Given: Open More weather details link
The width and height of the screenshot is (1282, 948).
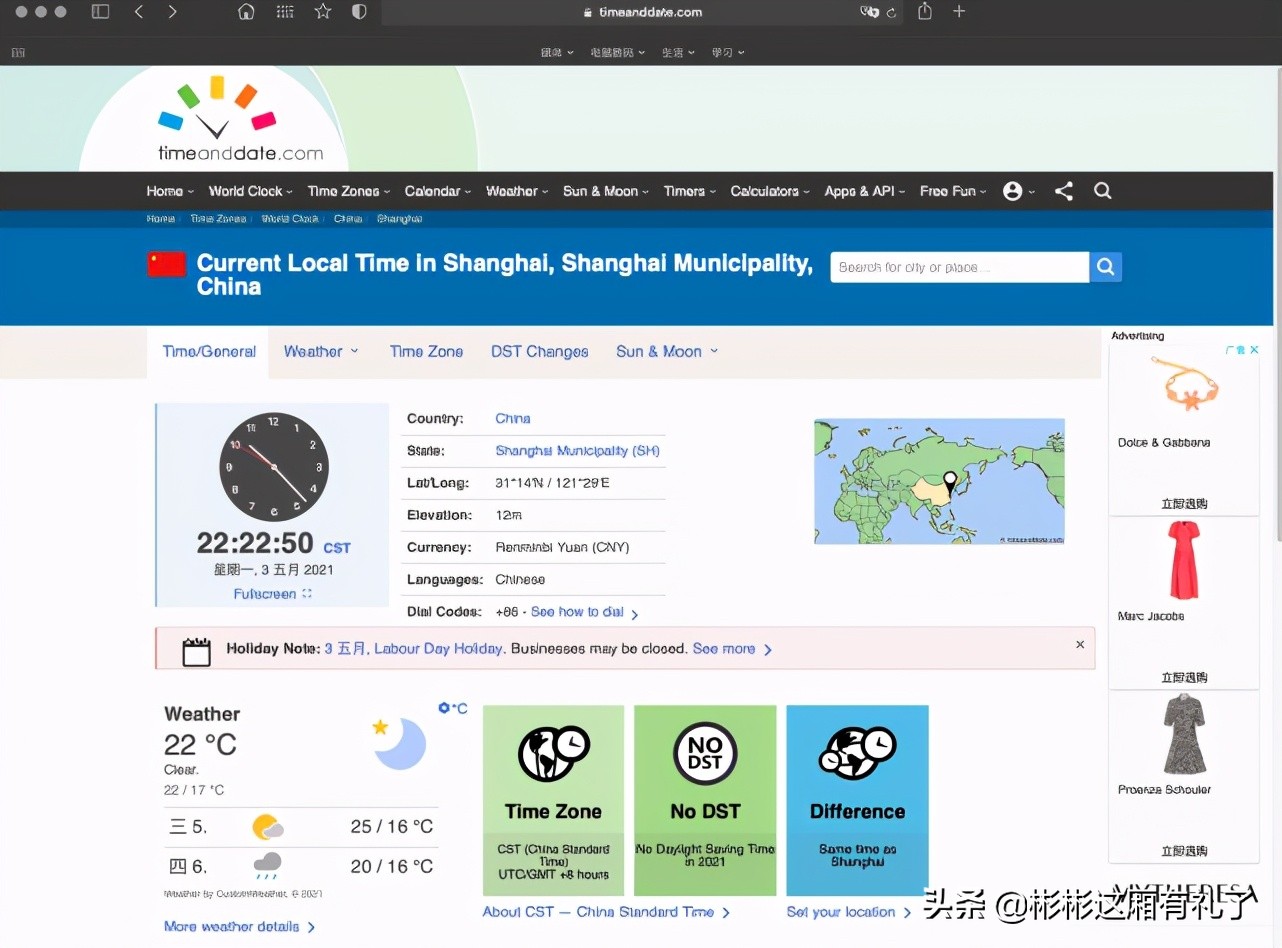Looking at the screenshot, I should click(x=239, y=927).
